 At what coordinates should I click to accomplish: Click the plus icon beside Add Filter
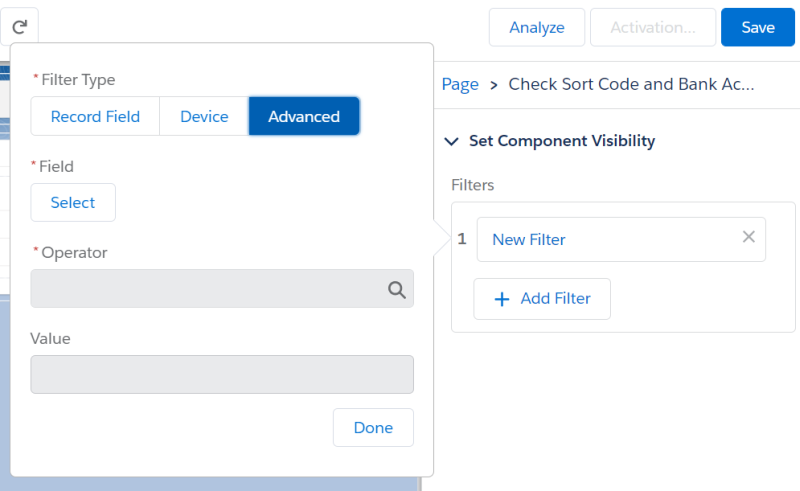502,299
